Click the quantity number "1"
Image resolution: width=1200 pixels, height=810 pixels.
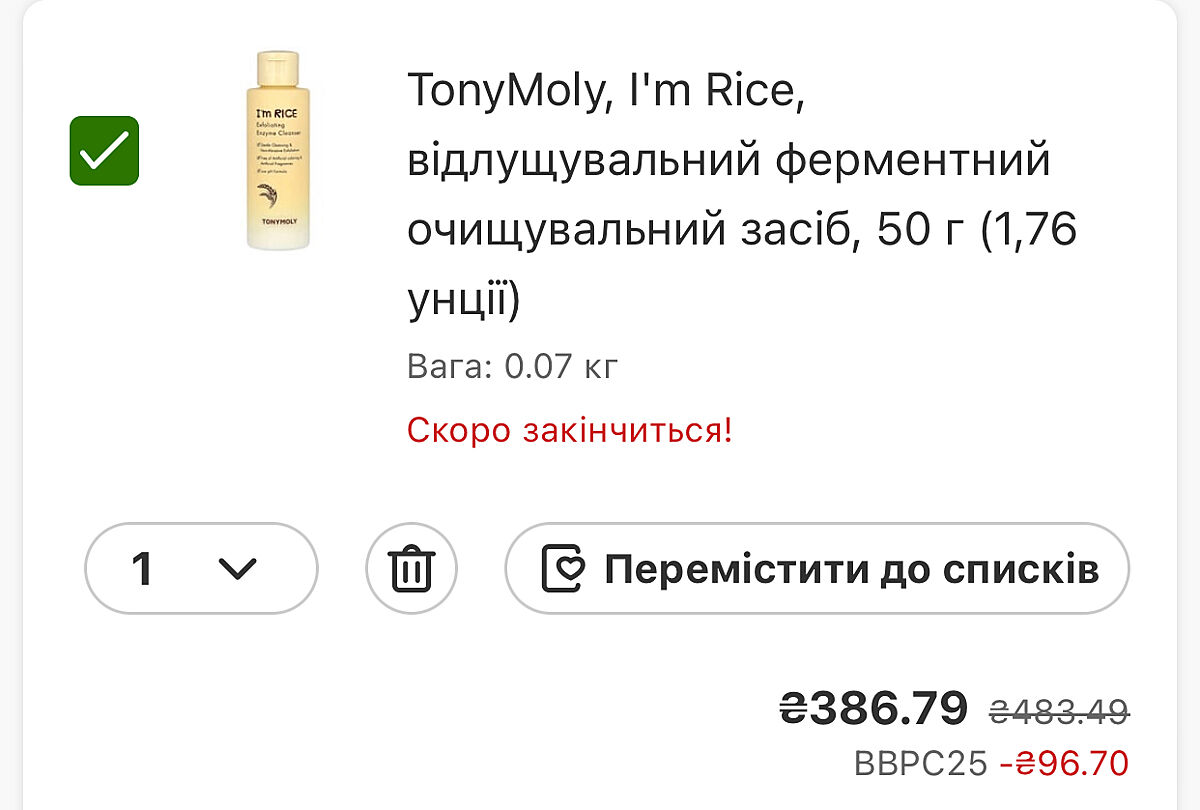142,569
